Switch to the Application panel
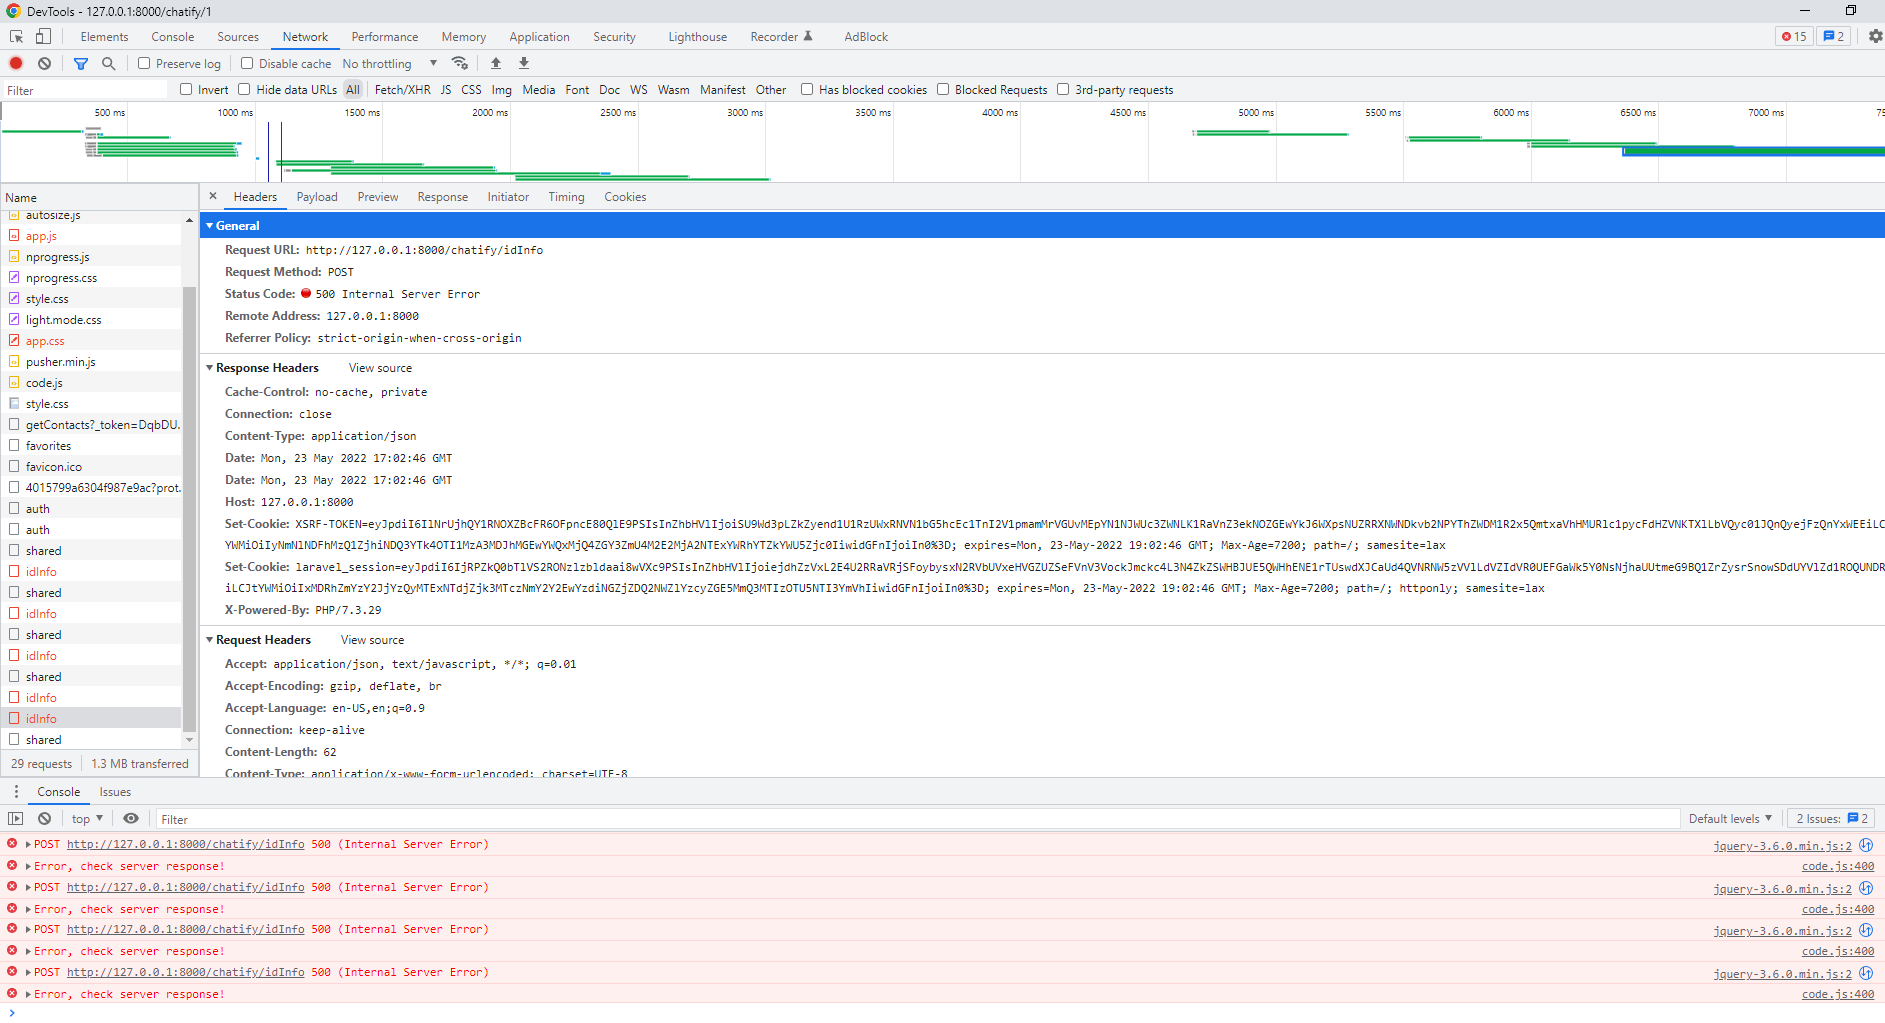Viewport: 1885px width, 1023px height. coord(539,36)
